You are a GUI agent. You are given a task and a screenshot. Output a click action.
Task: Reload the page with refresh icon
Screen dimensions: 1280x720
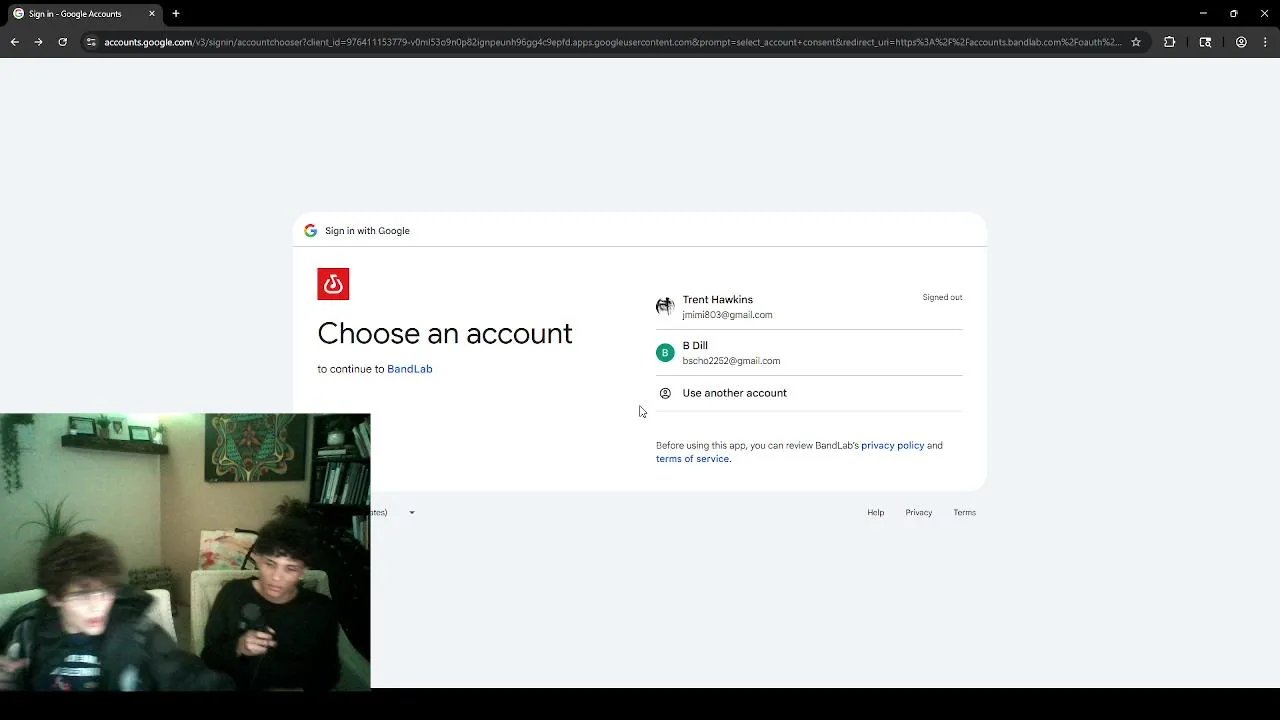pyautogui.click(x=62, y=42)
